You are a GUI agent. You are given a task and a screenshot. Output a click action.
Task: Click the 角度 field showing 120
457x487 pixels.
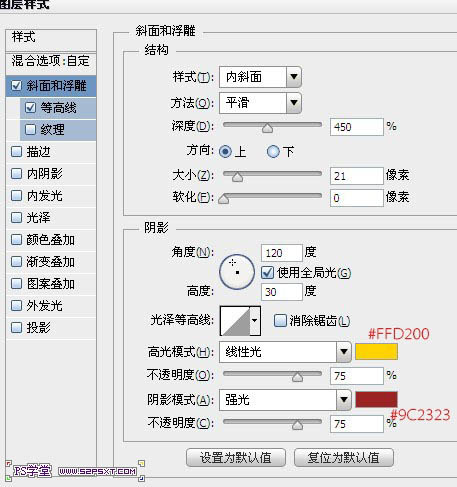click(x=282, y=253)
